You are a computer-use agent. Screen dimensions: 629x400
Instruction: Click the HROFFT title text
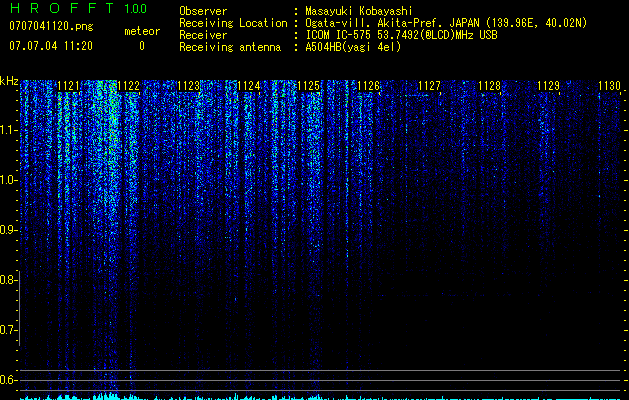pos(62,8)
